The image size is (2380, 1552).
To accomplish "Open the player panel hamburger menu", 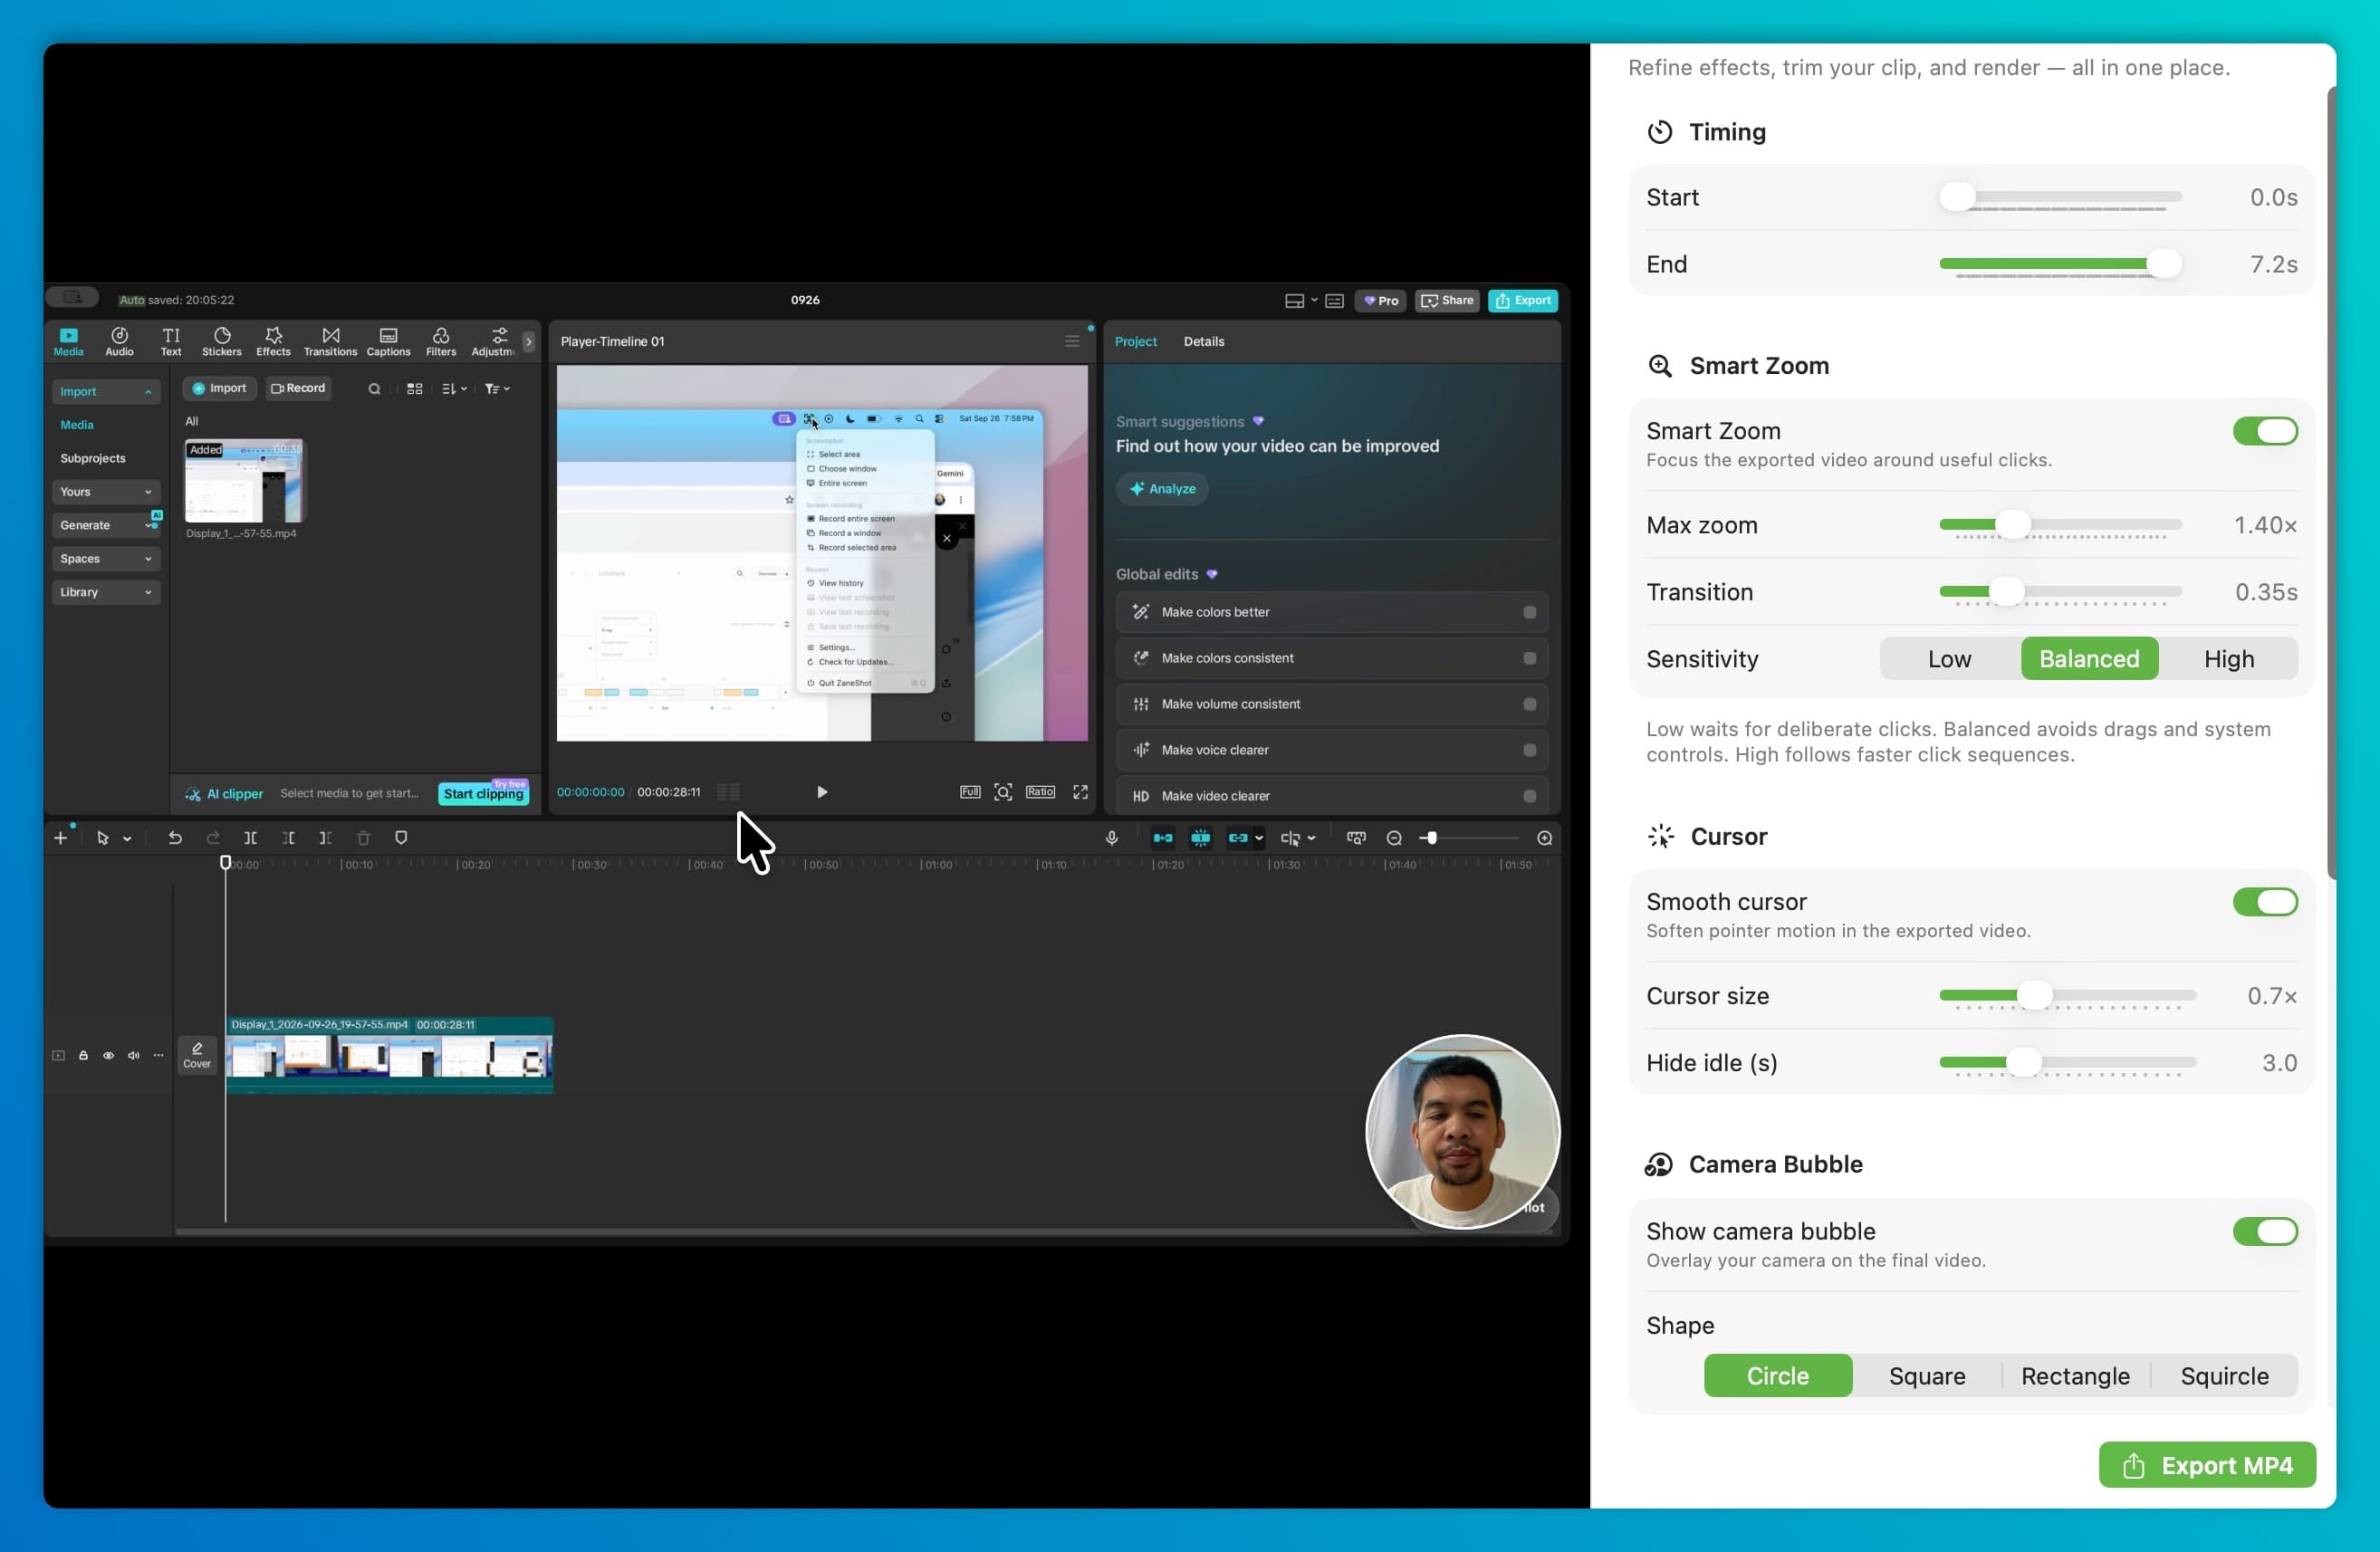I will click(x=1072, y=341).
